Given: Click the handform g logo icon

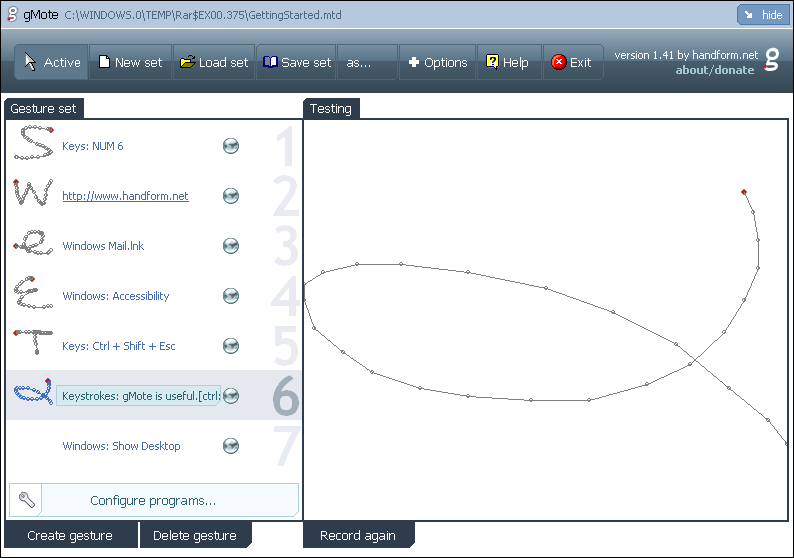Looking at the screenshot, I should pos(771,60).
